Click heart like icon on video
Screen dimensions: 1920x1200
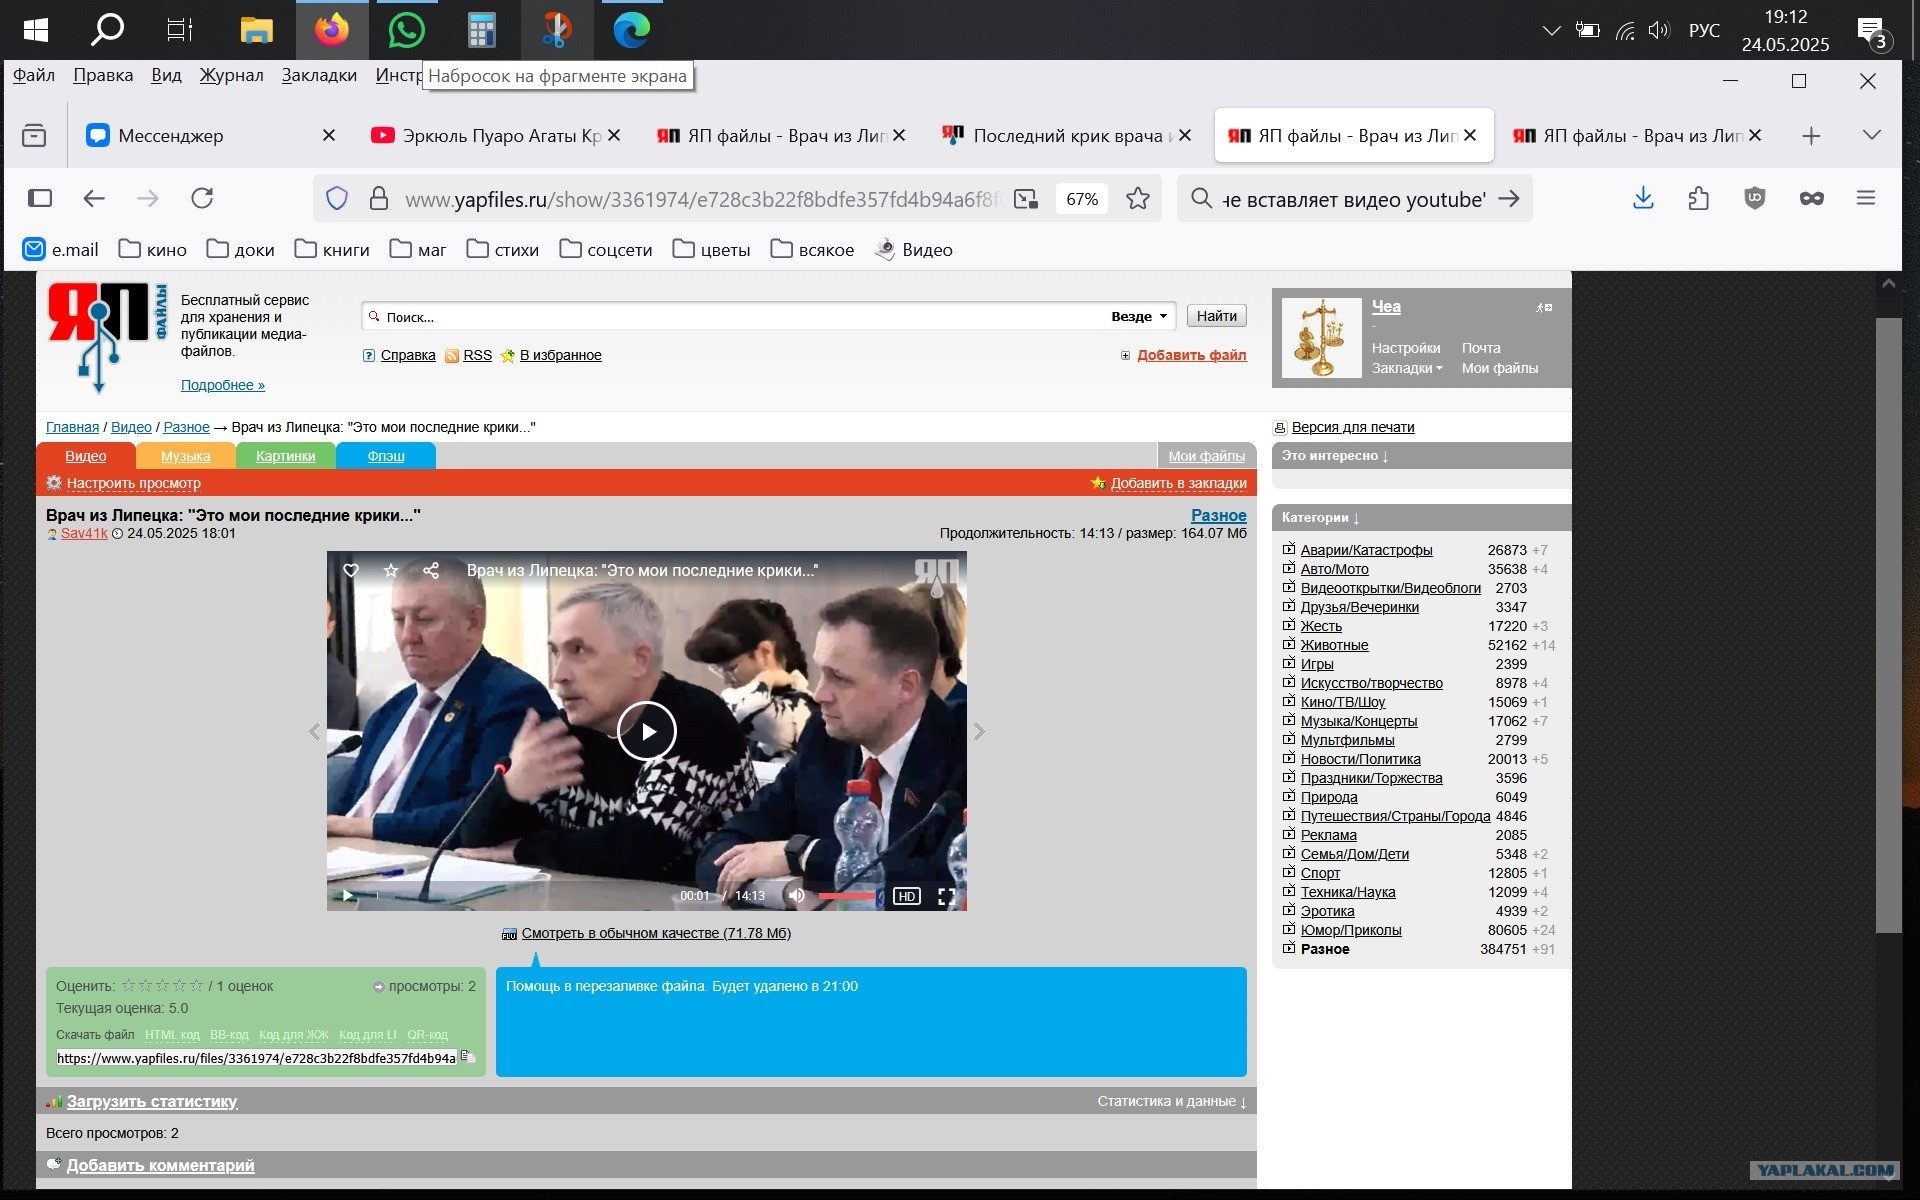pyautogui.click(x=351, y=570)
